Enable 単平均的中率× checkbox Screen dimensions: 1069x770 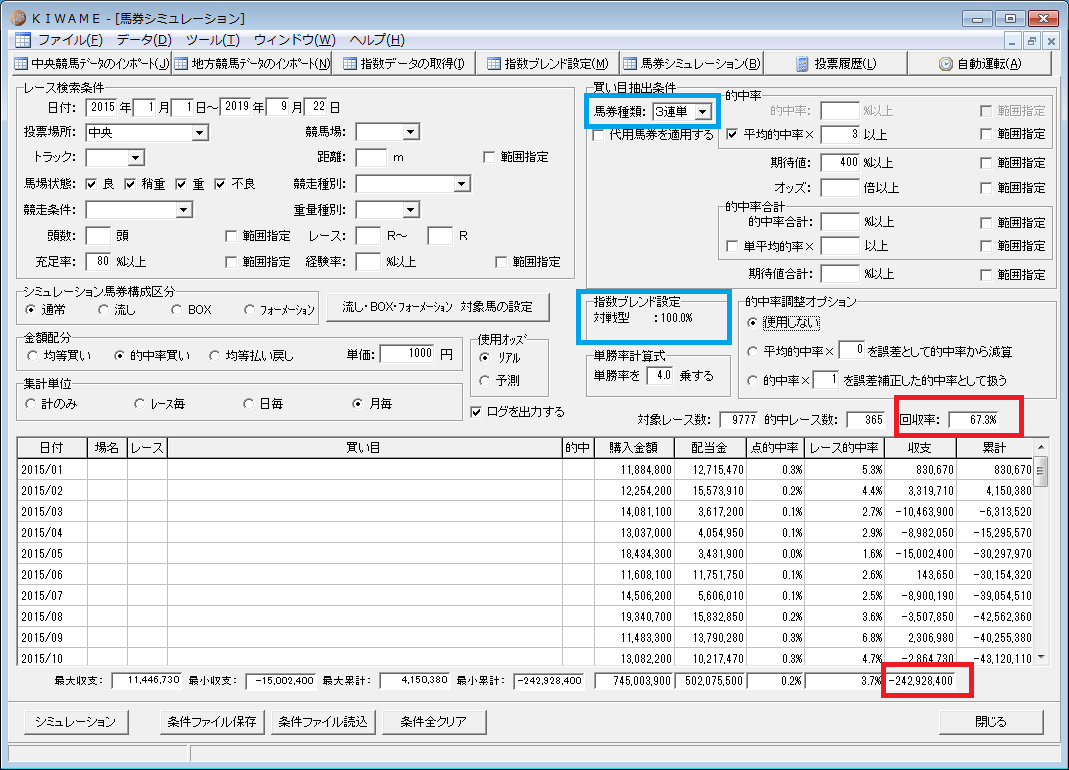pos(732,246)
